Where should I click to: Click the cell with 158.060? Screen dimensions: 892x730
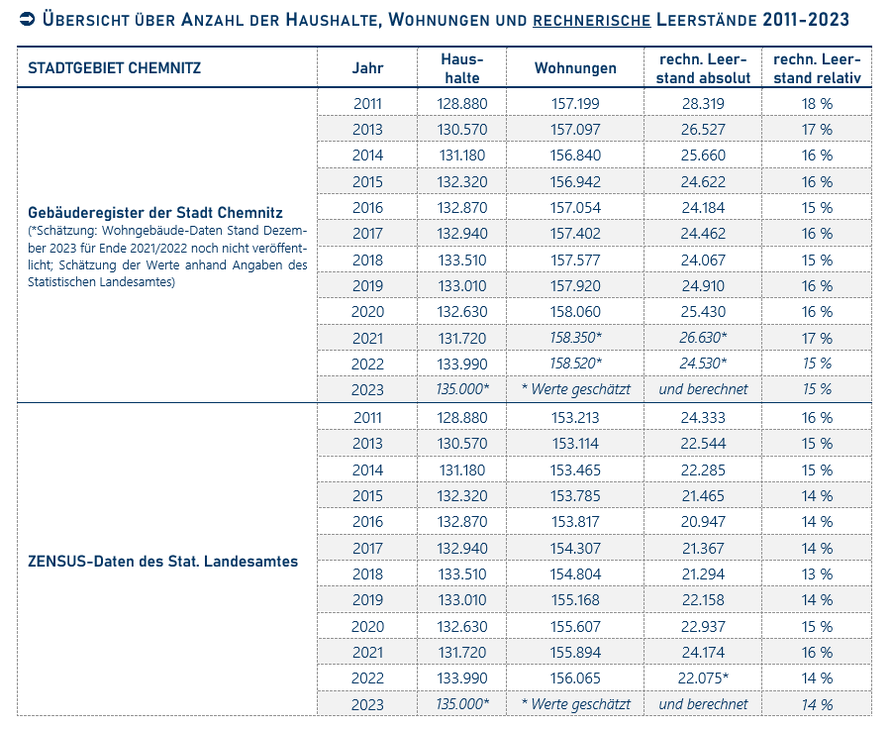pyautogui.click(x=575, y=312)
